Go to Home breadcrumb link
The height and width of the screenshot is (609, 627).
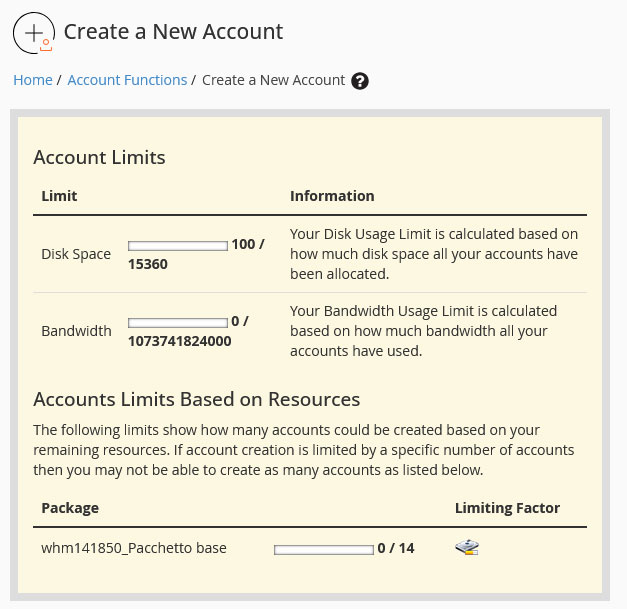point(33,80)
